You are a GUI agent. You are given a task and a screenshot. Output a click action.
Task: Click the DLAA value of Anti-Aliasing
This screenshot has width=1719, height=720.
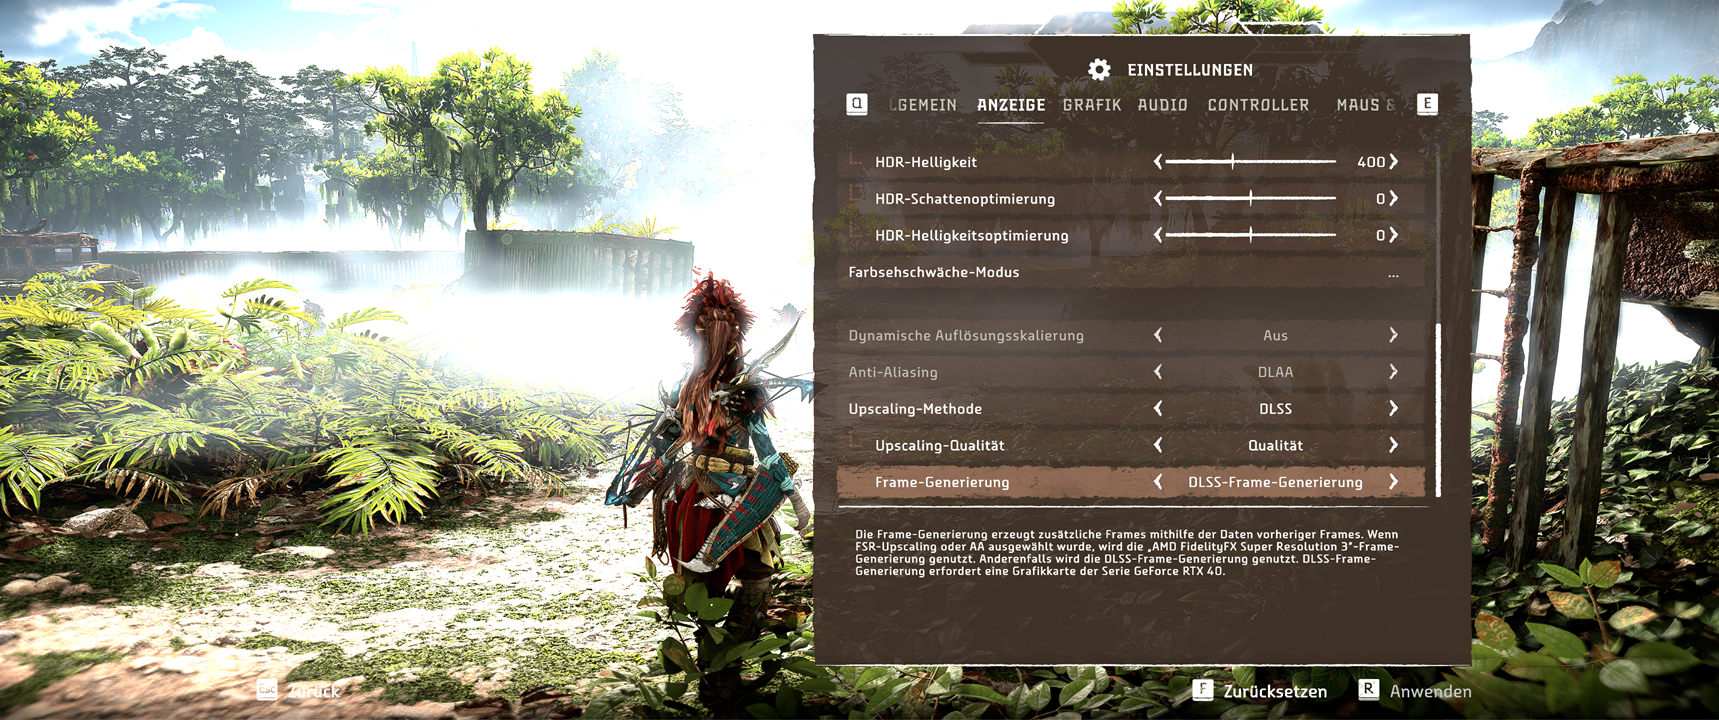point(1275,372)
